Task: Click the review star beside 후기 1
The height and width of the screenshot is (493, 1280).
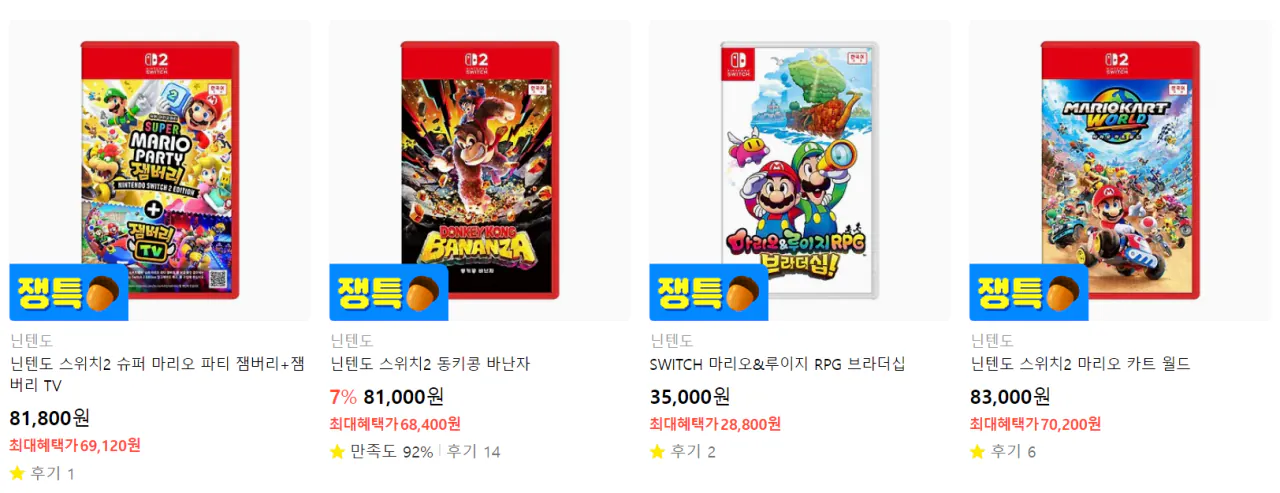Action: coord(17,473)
